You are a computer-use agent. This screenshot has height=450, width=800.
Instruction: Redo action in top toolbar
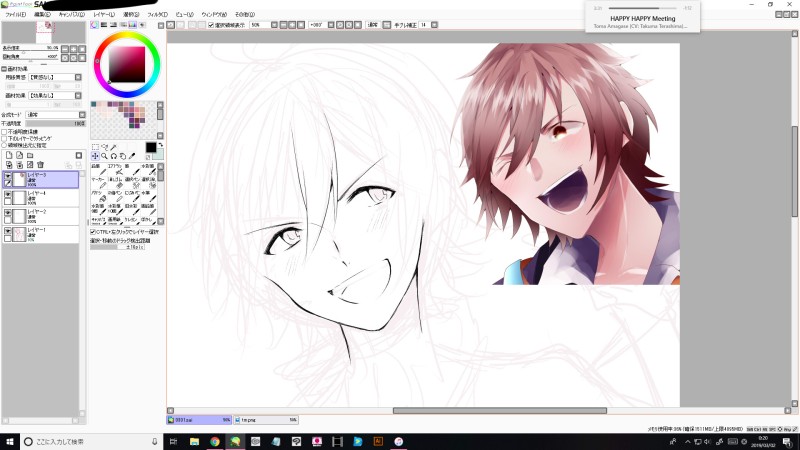click(181, 24)
